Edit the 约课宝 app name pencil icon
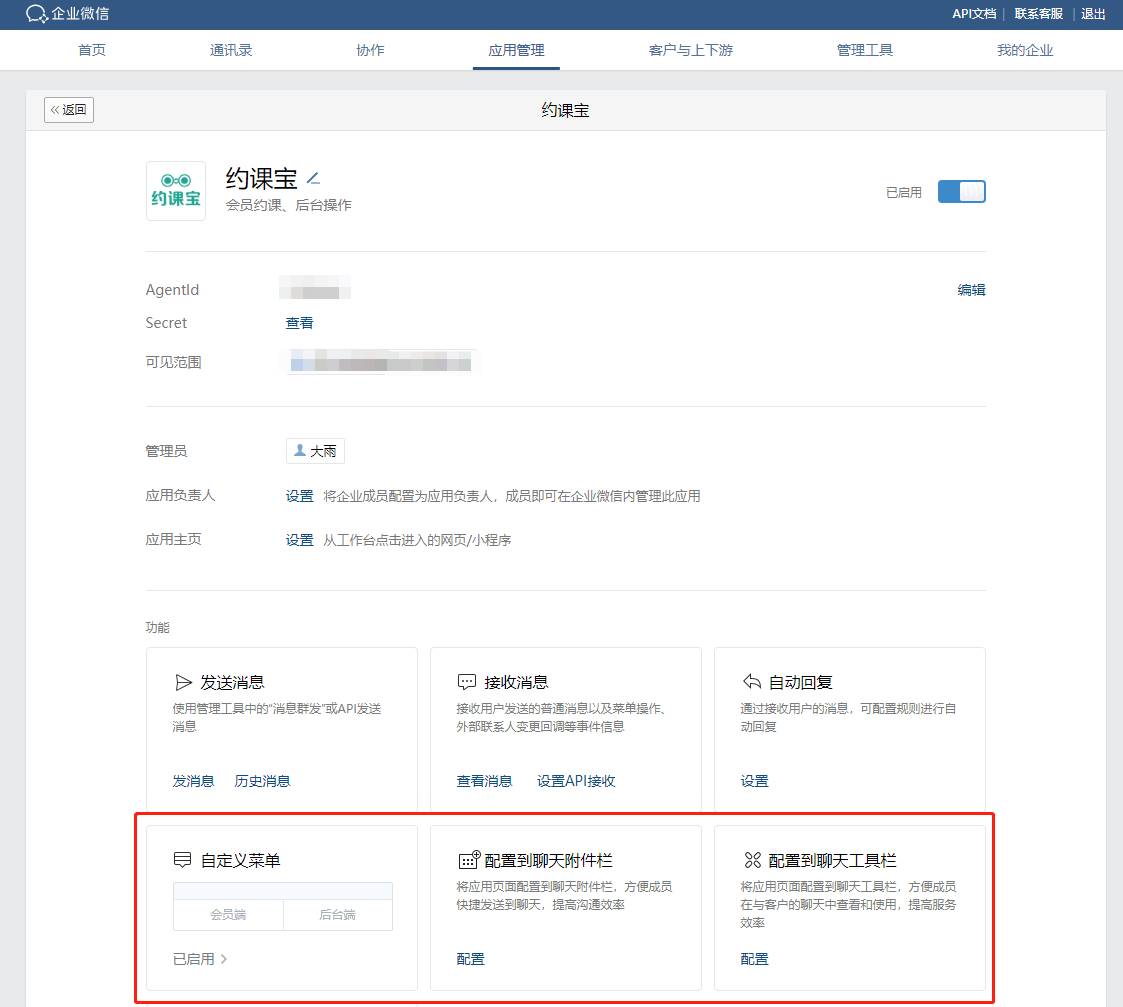The height and width of the screenshot is (1007, 1123). pos(313,178)
